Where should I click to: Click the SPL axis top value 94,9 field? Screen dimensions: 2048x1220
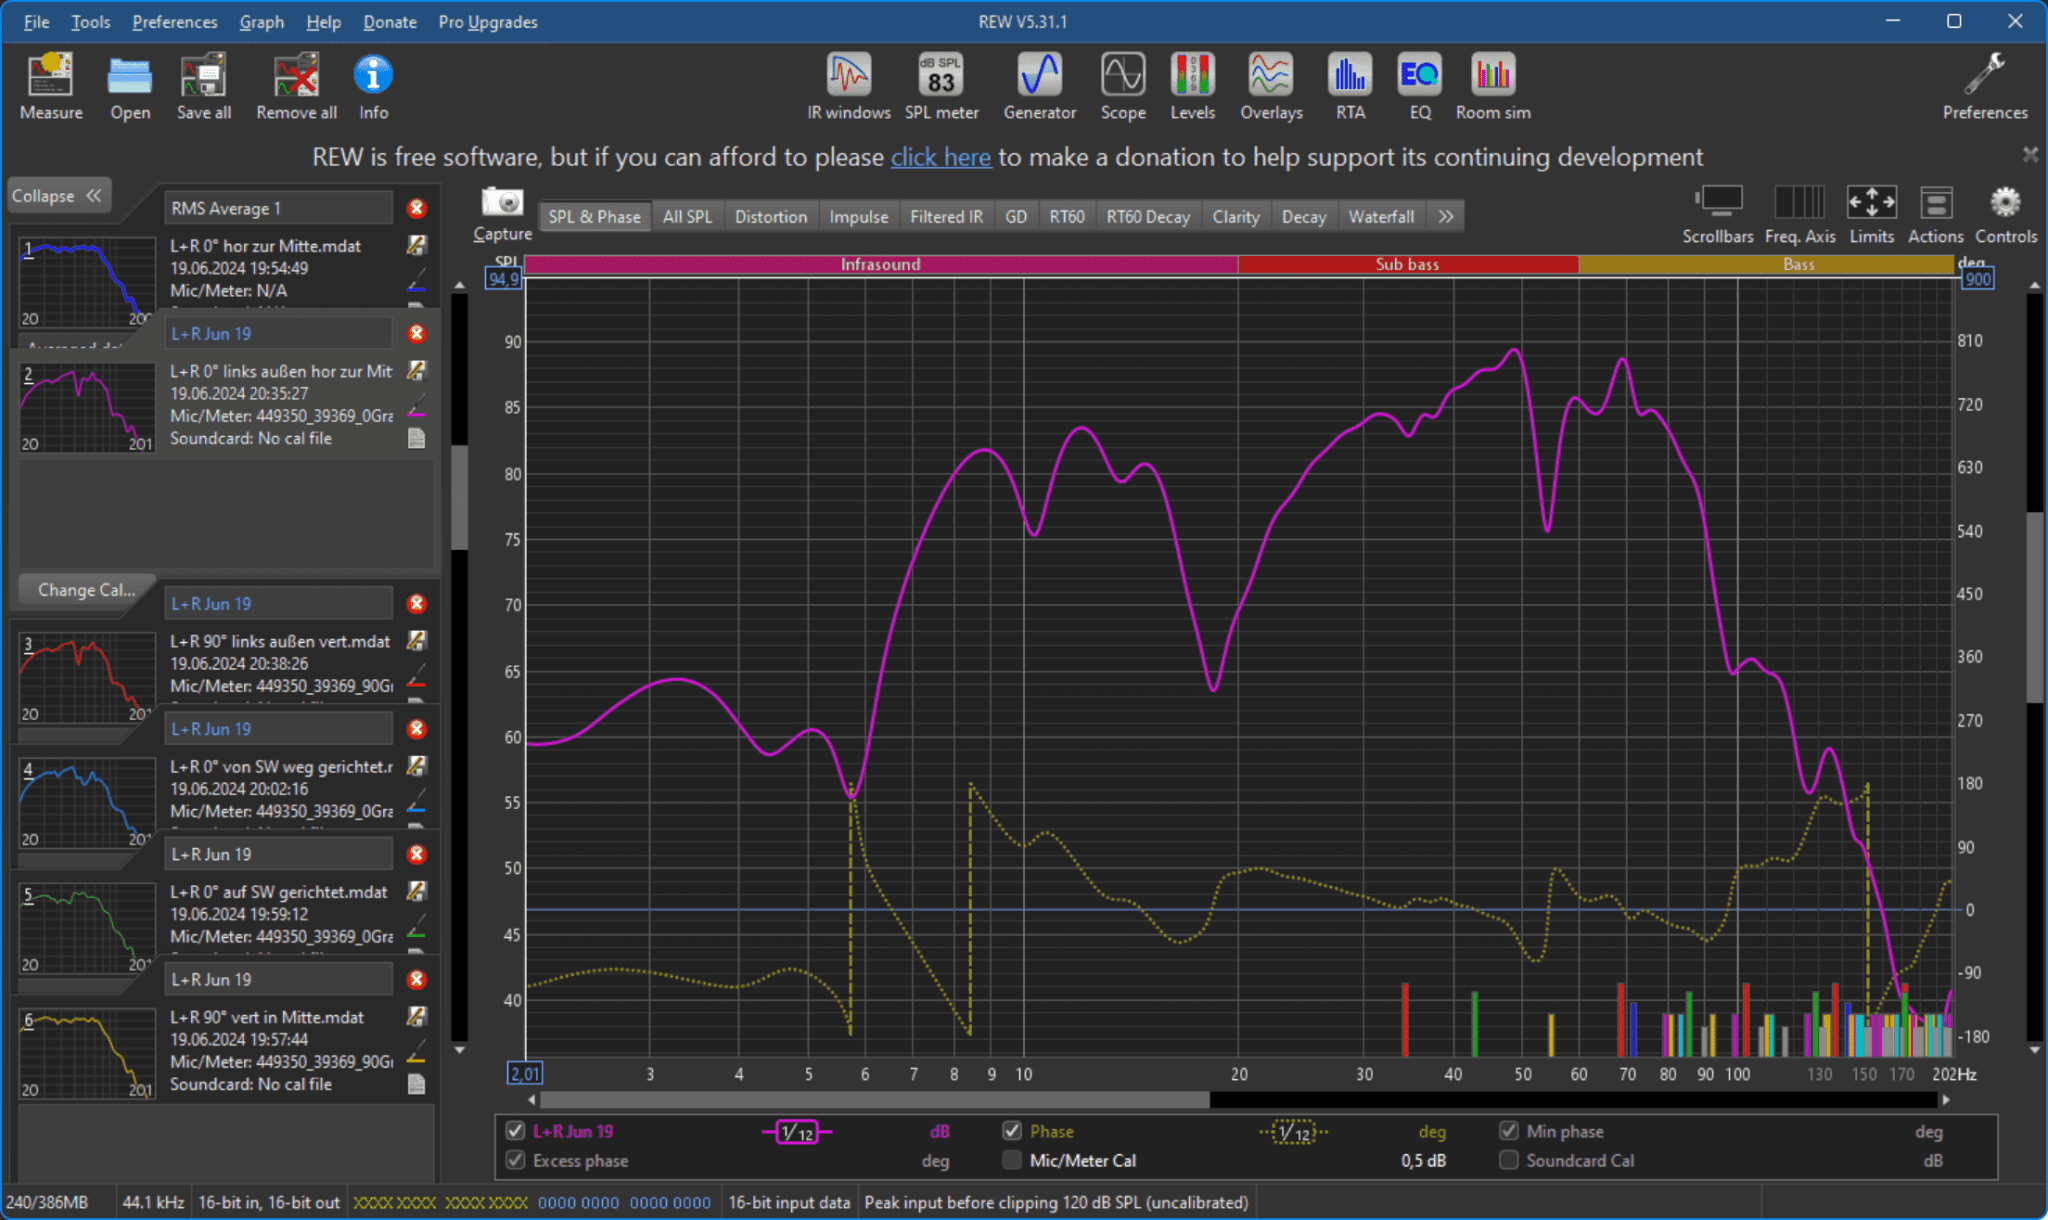point(503,279)
